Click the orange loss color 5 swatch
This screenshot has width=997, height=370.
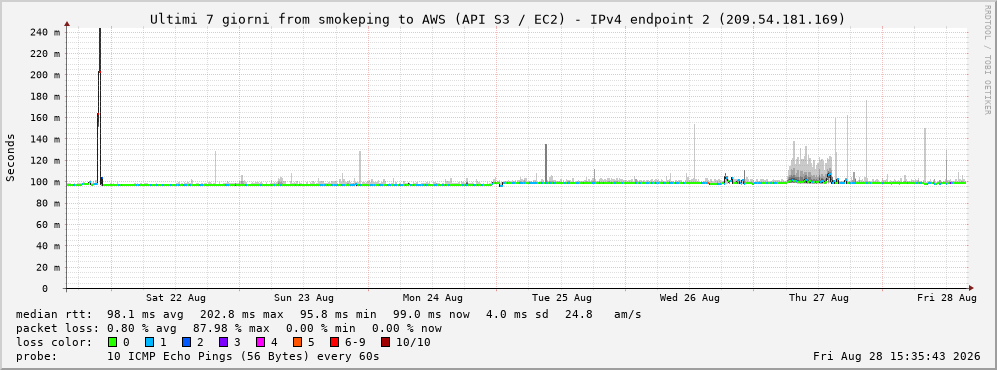point(297,343)
